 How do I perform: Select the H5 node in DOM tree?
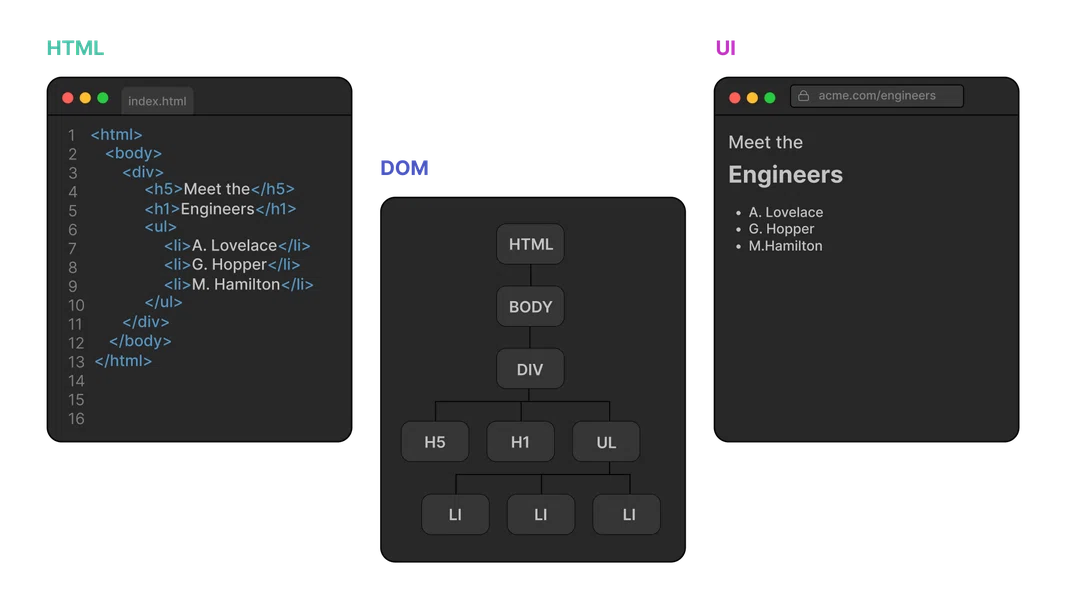click(435, 442)
